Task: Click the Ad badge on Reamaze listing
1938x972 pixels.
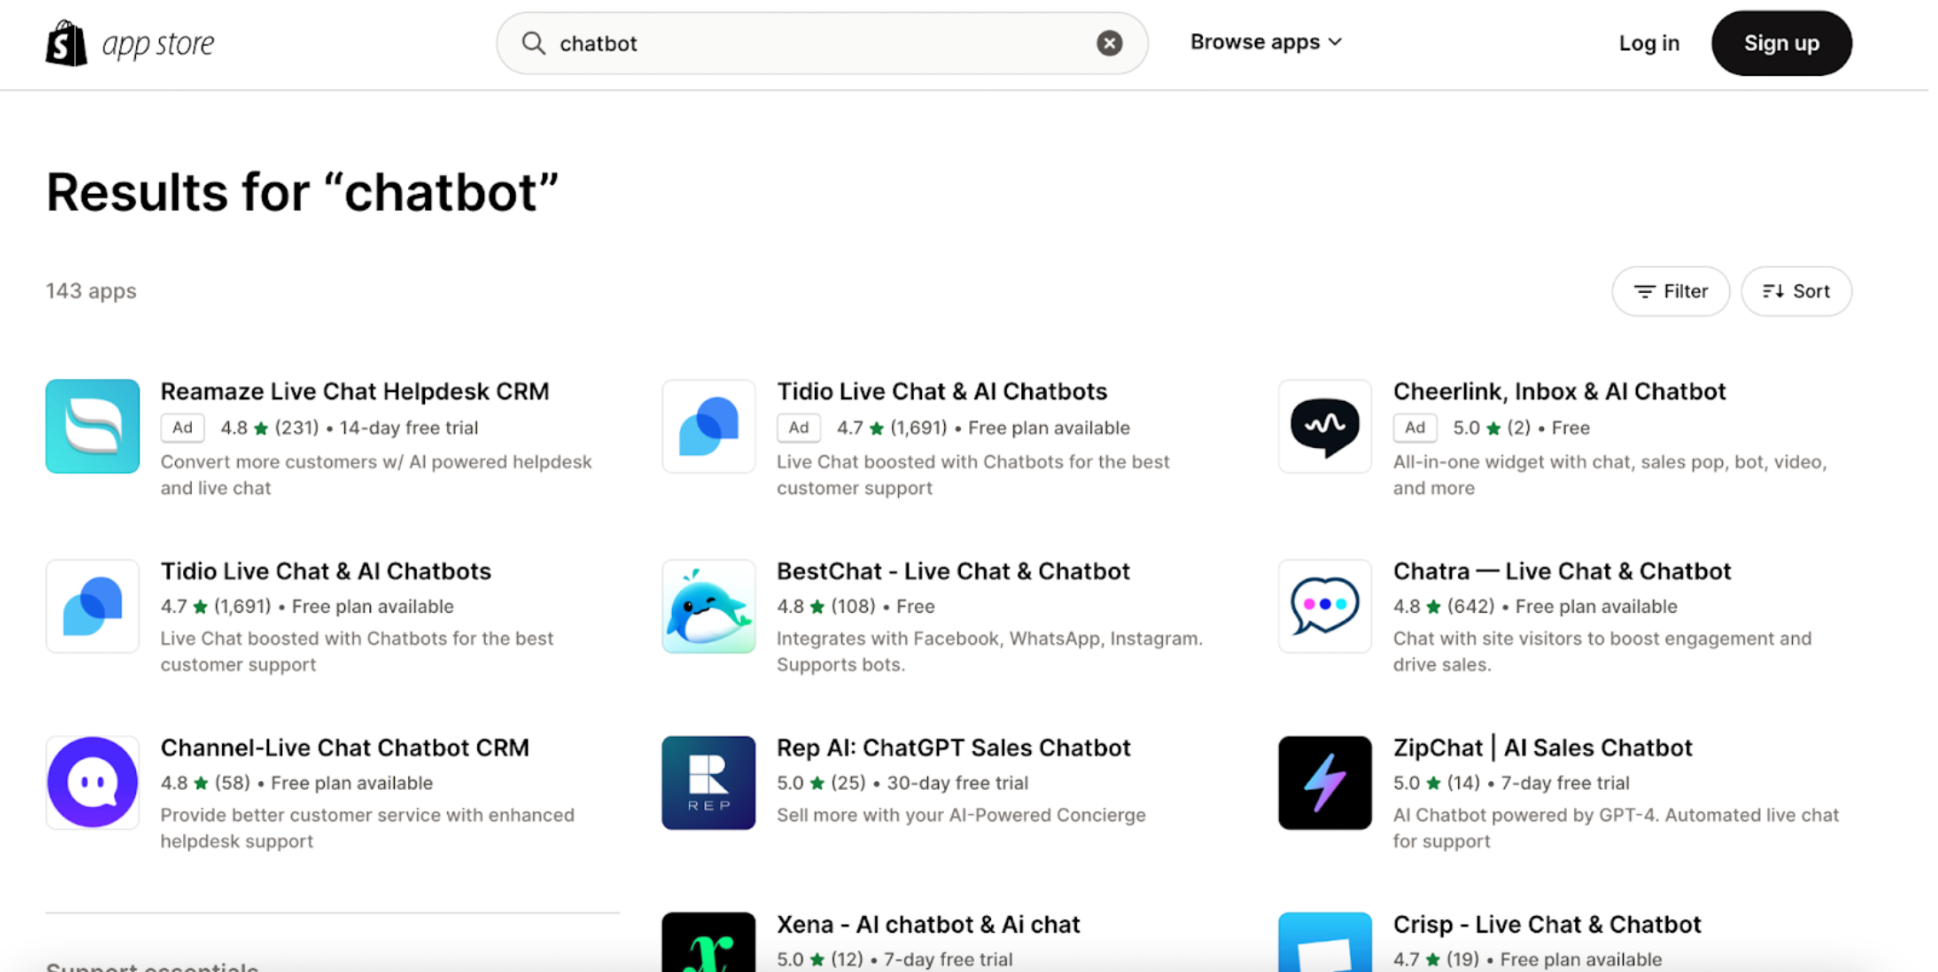Action: pyautogui.click(x=182, y=428)
